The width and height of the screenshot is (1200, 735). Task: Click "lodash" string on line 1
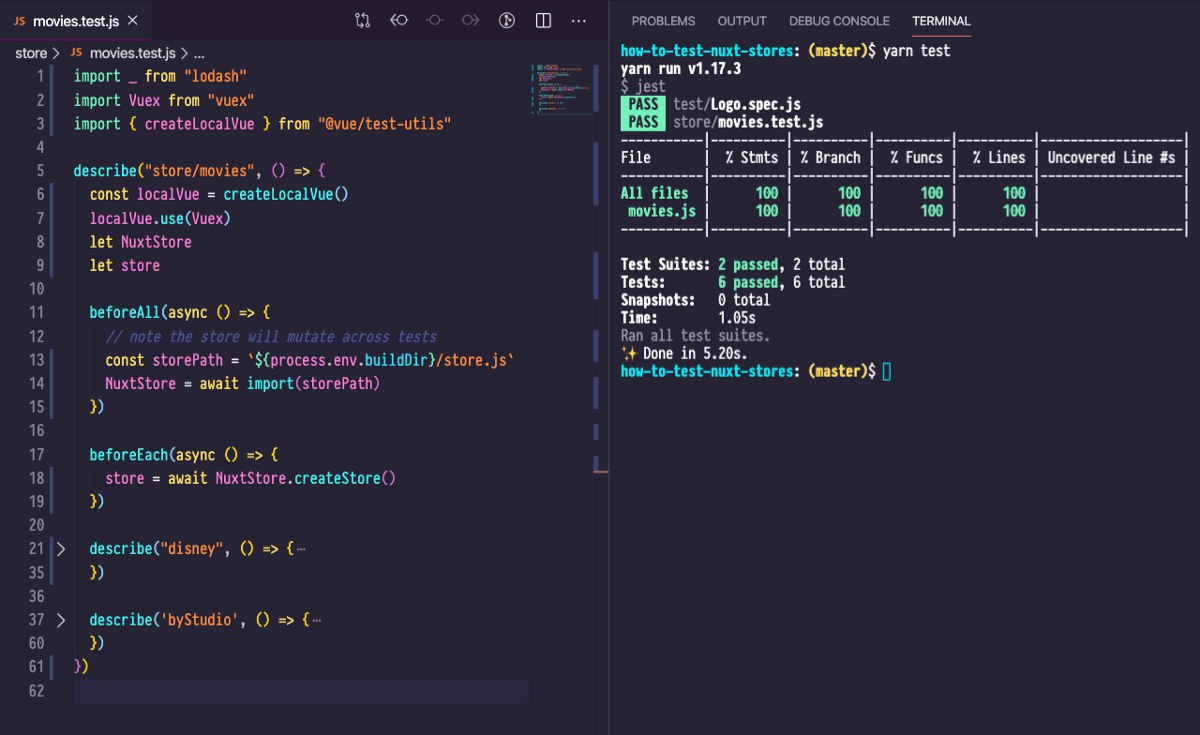[x=214, y=77]
